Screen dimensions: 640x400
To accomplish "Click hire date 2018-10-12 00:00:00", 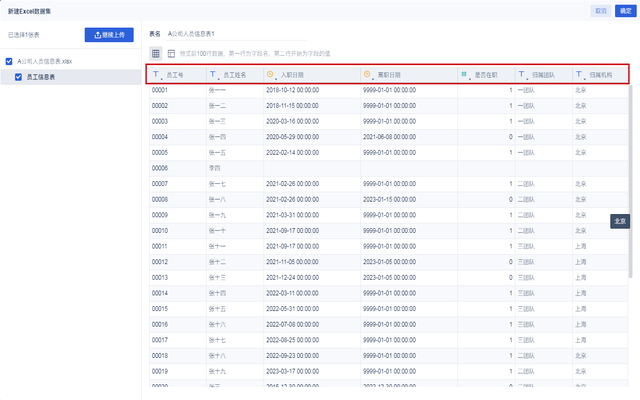I will pos(293,90).
